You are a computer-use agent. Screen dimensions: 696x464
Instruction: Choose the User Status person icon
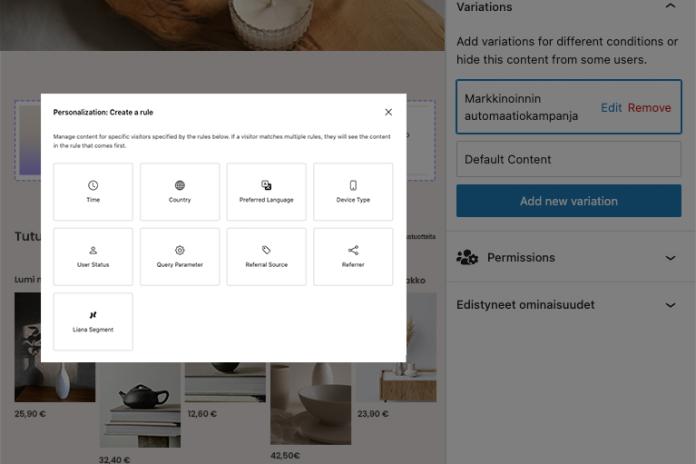[93, 250]
